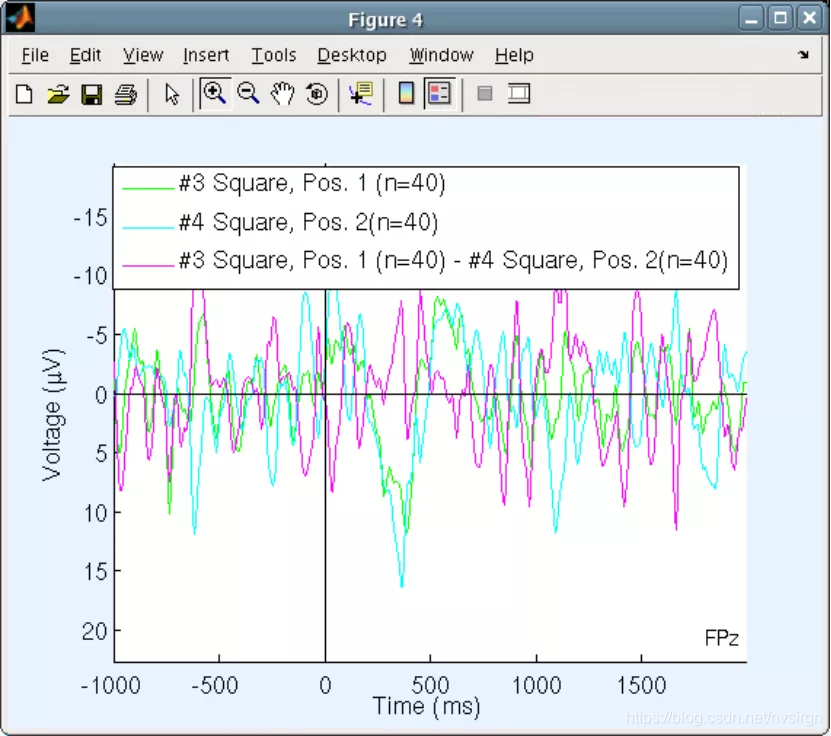Select the Zoom Out tool

click(x=248, y=94)
